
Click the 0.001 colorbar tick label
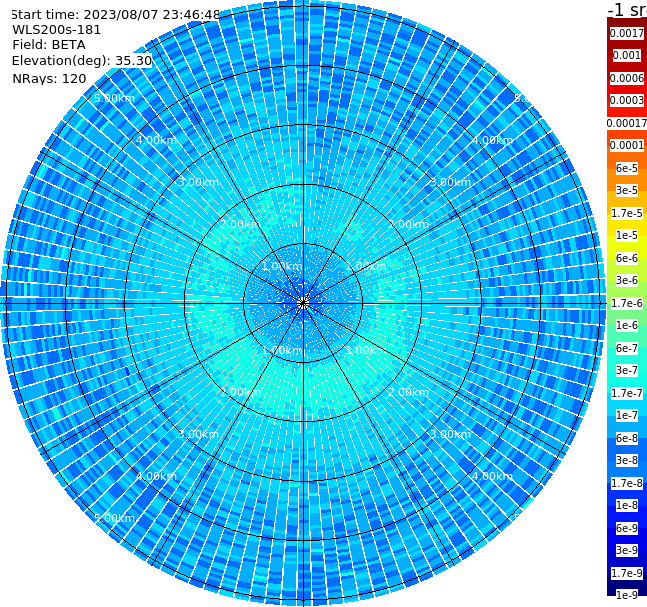tap(627, 55)
